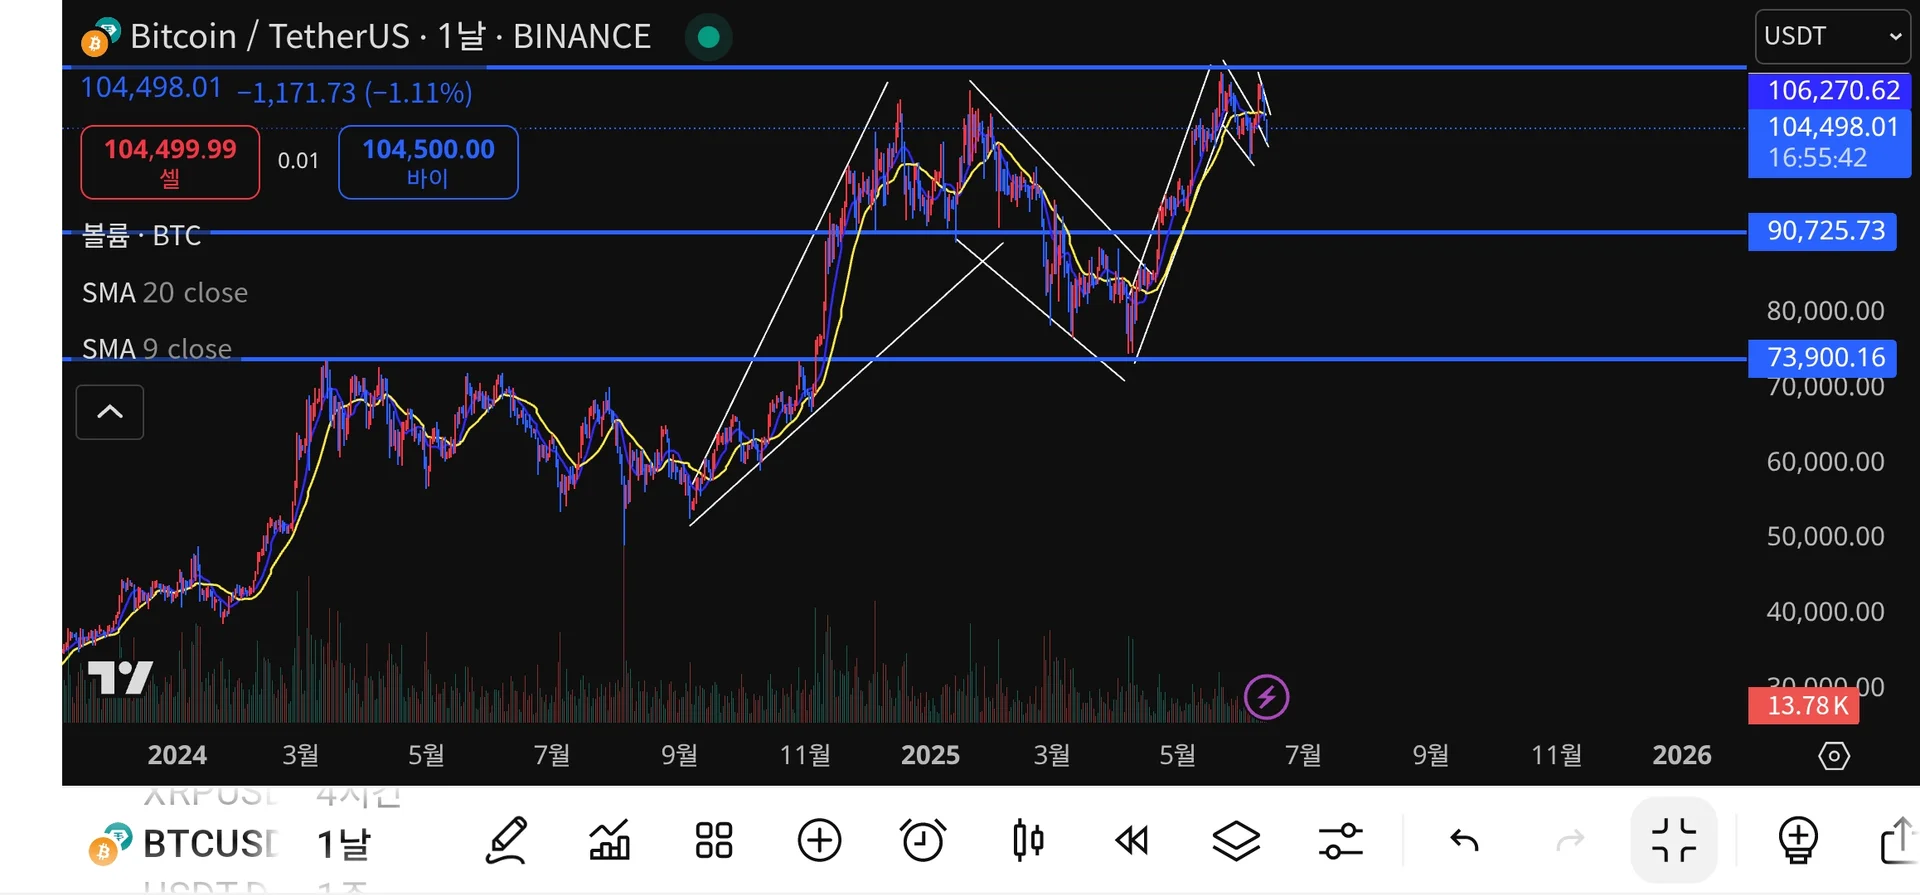
Task: Undo the last chart action
Action: click(1464, 841)
